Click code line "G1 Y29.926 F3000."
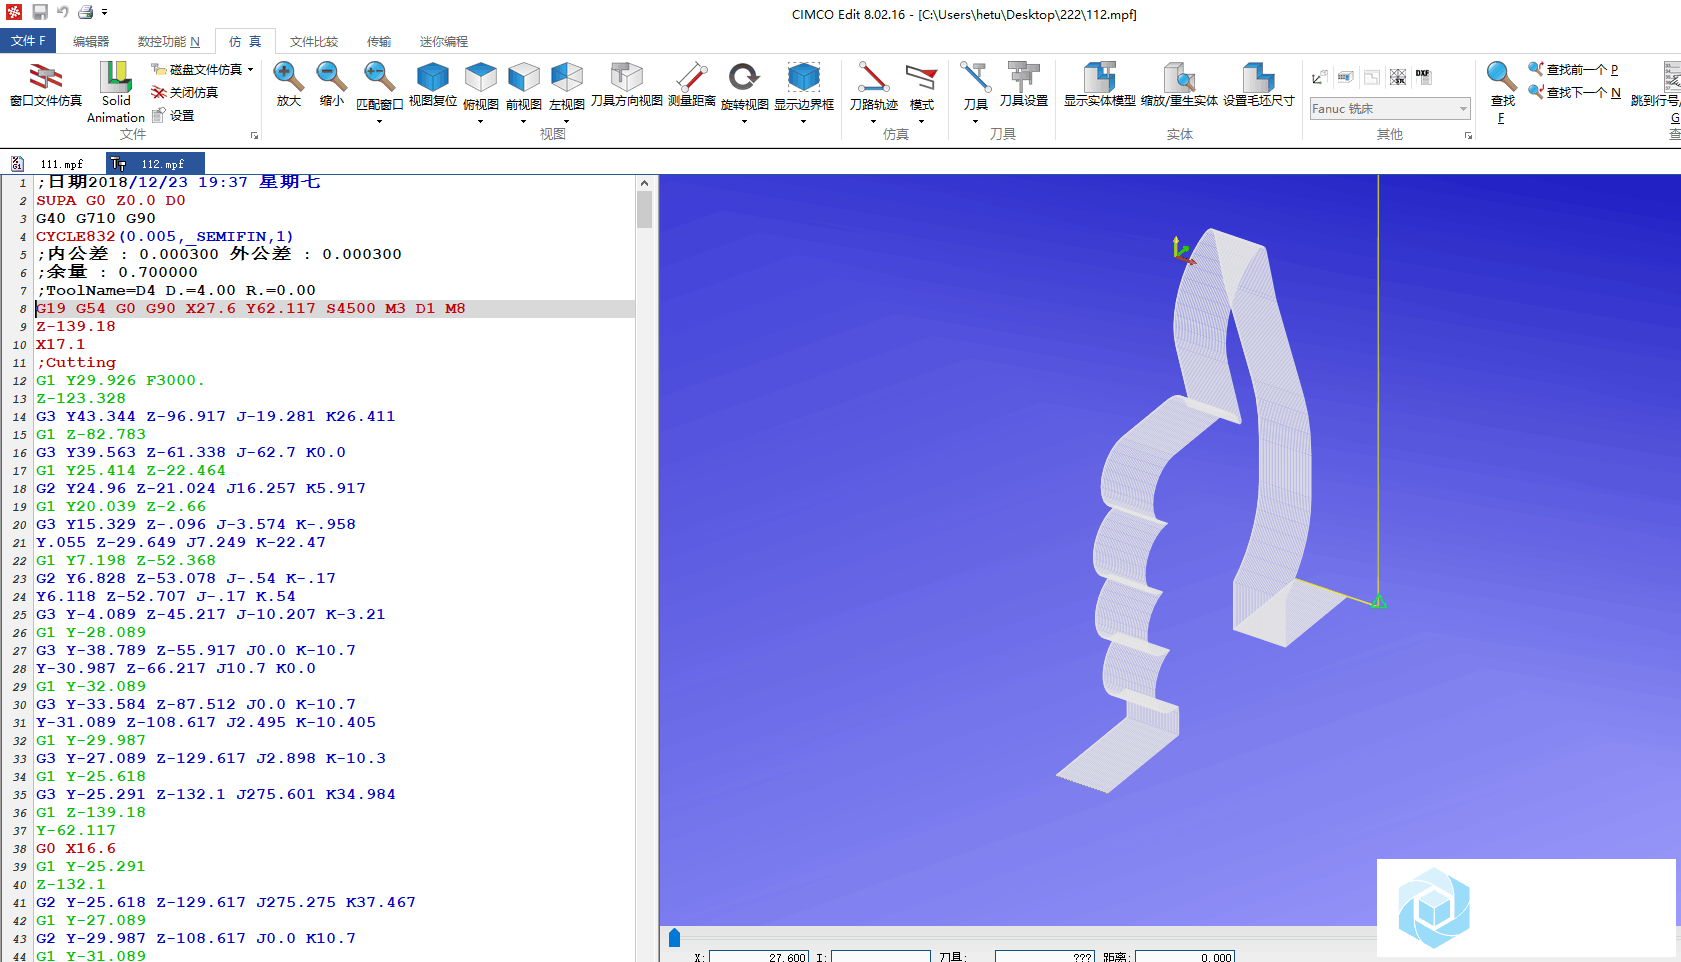Image resolution: width=1681 pixels, height=962 pixels. click(120, 381)
